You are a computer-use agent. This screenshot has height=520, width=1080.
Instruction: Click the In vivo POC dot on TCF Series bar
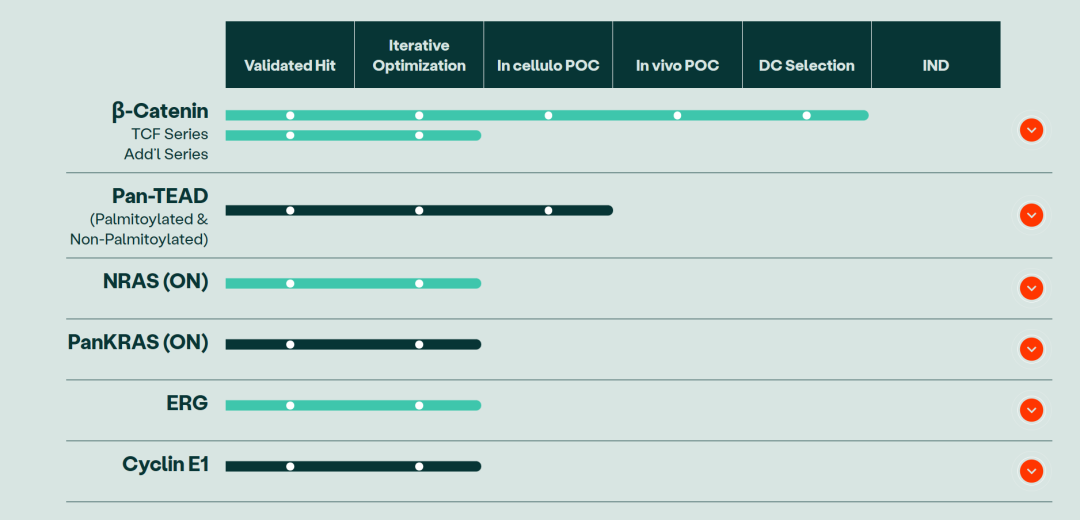click(677, 115)
